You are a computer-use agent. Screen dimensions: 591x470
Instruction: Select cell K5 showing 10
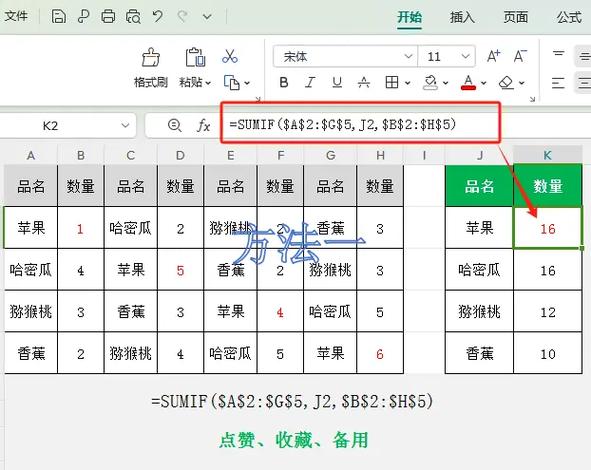[x=548, y=354]
